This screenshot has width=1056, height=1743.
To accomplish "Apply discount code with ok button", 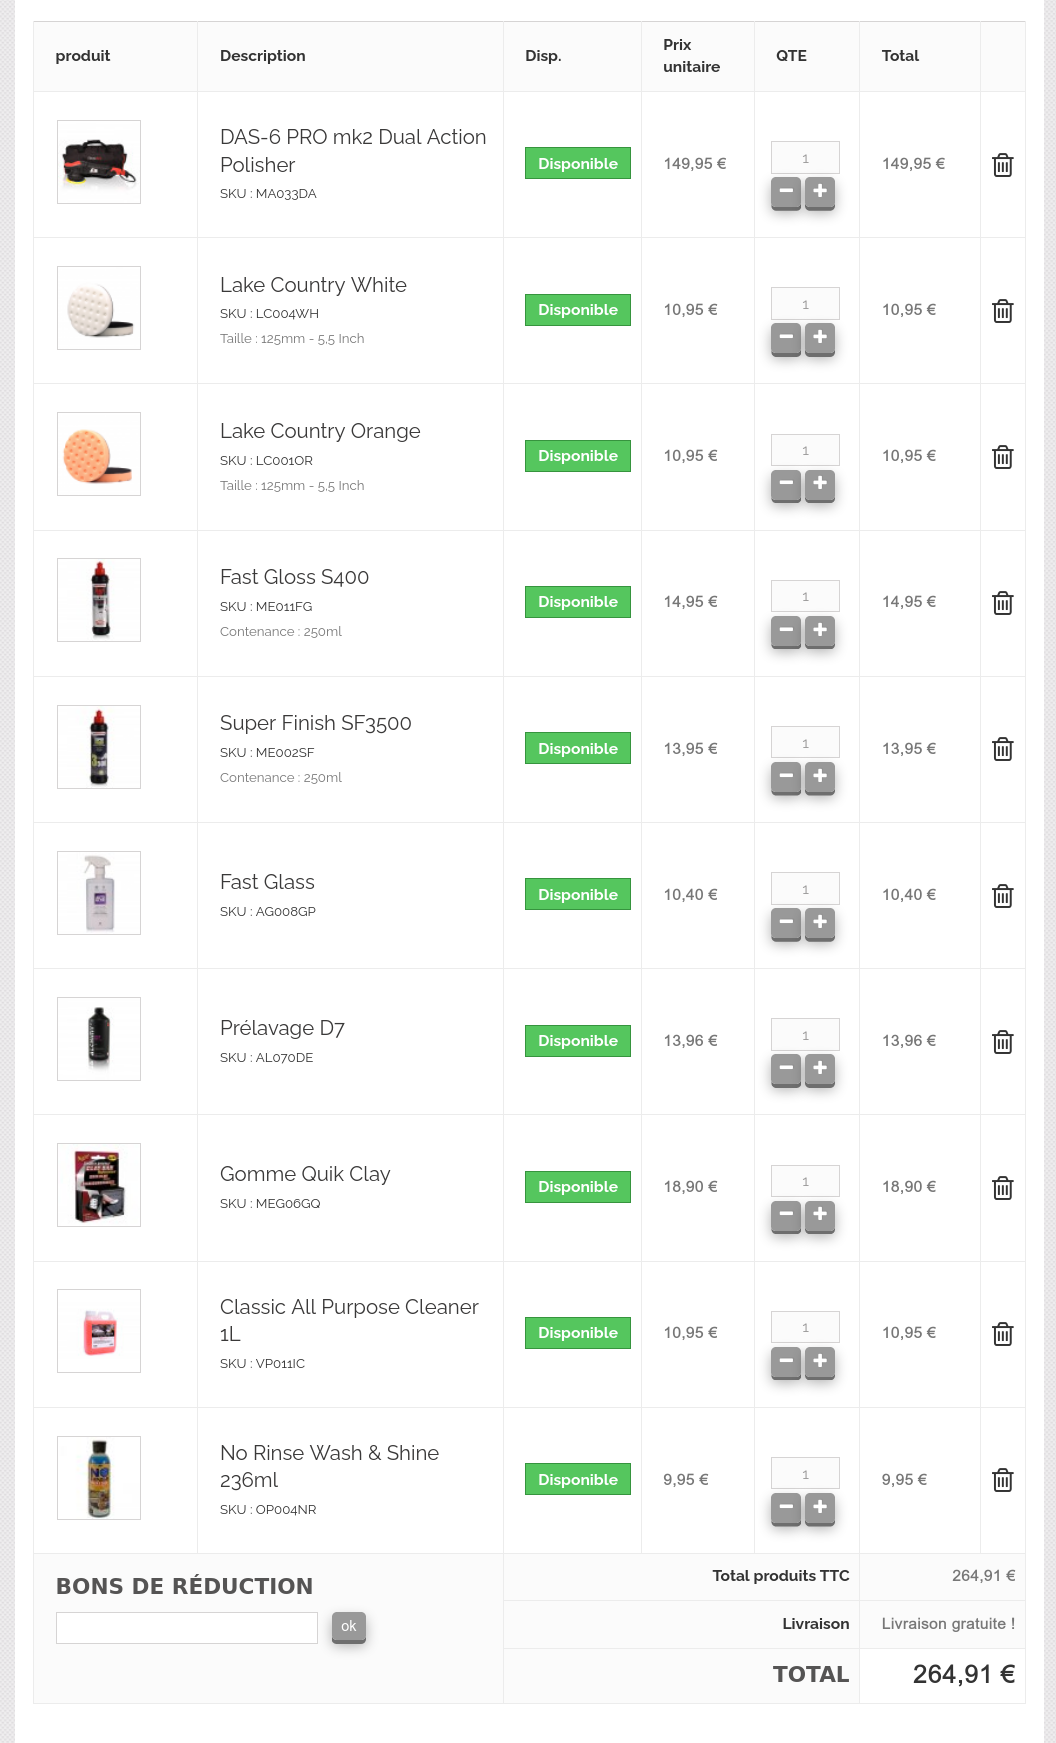I will point(348,1626).
